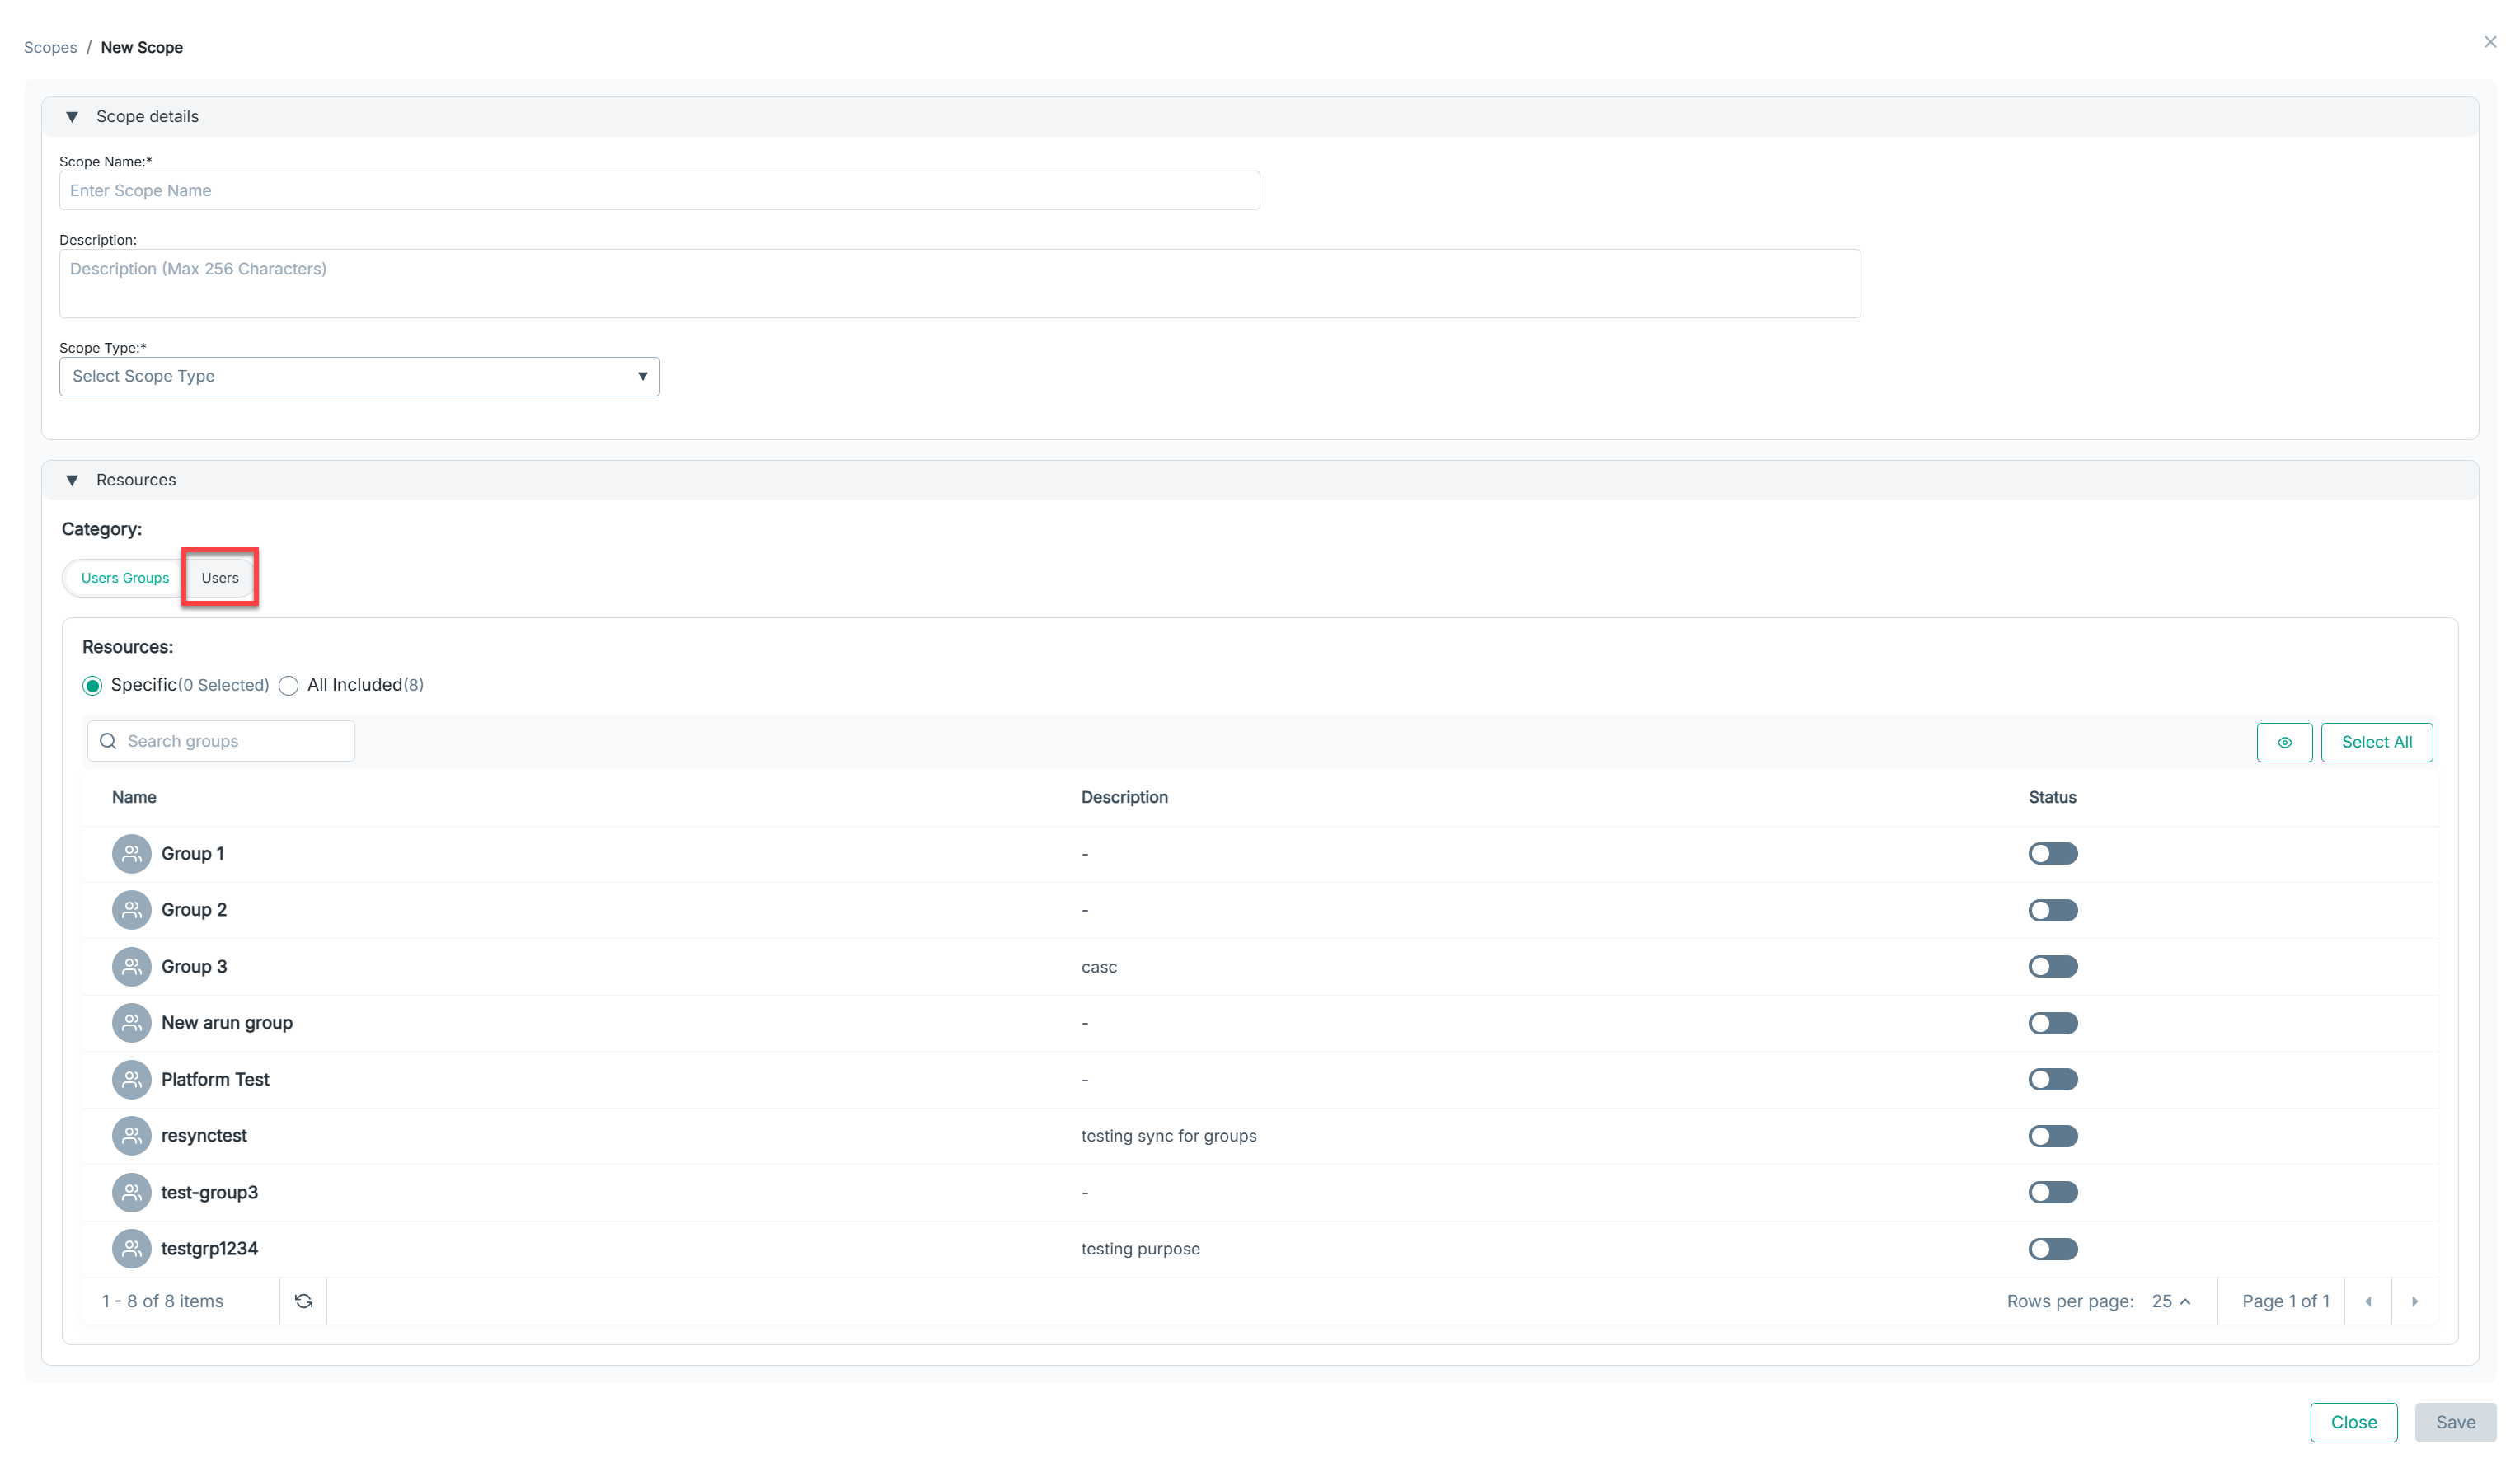Switch to the Users category tab
2520x1463 pixels.
pyautogui.click(x=220, y=578)
